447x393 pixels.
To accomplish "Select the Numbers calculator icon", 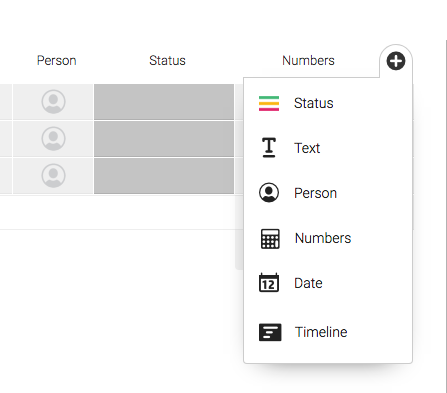I will (x=270, y=239).
